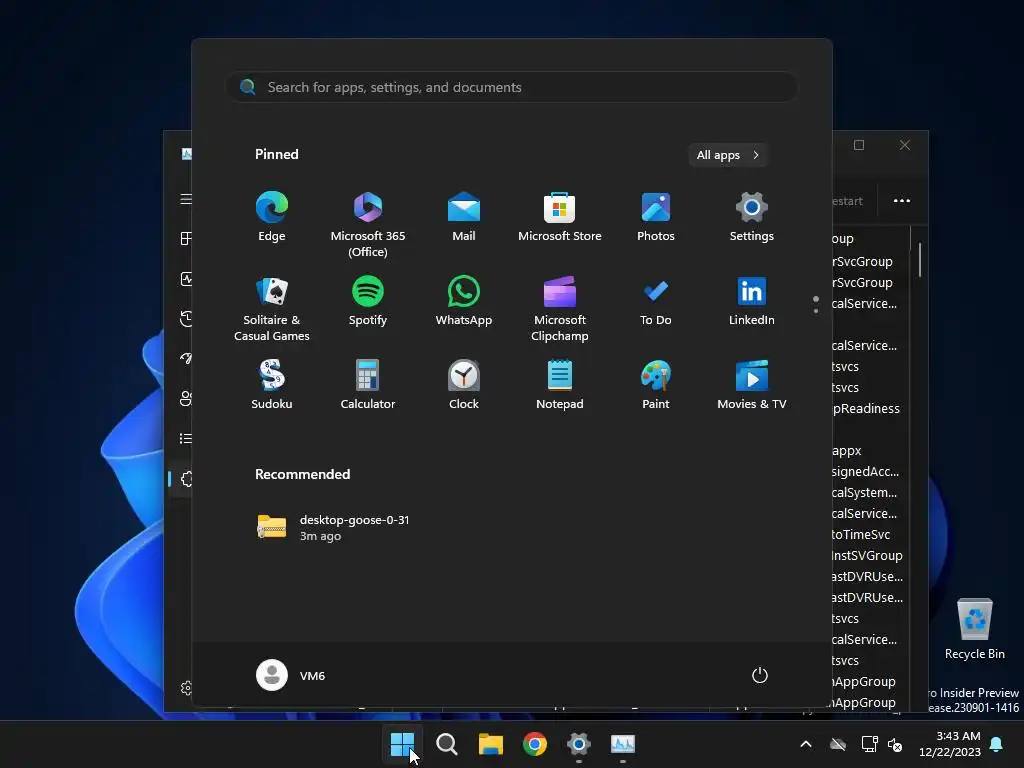
Task: Click the All apps button
Action: coord(728,155)
